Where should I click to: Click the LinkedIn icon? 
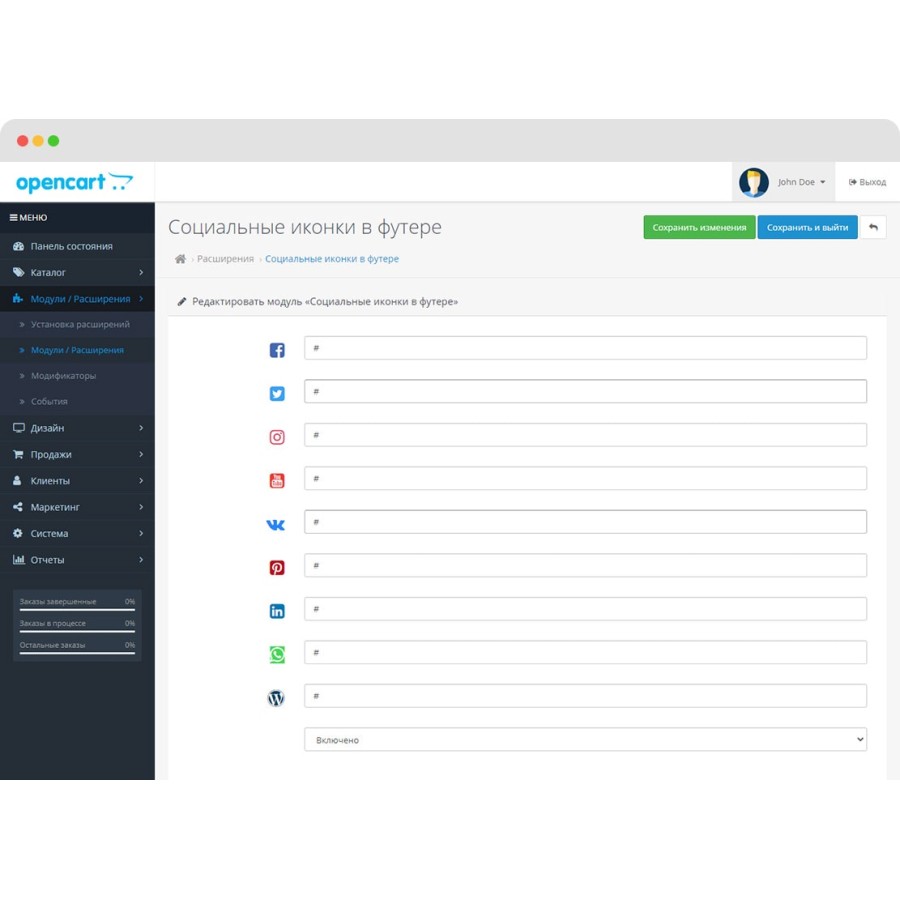click(277, 611)
